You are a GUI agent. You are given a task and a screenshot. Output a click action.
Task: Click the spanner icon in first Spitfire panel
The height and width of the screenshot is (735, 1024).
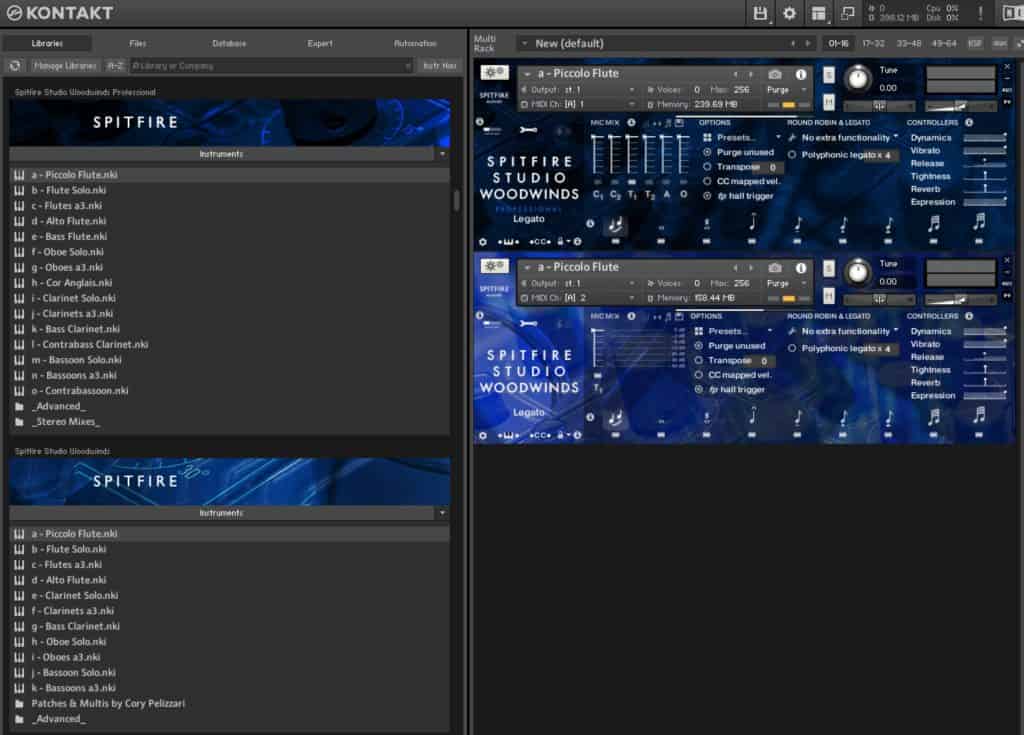pos(528,130)
